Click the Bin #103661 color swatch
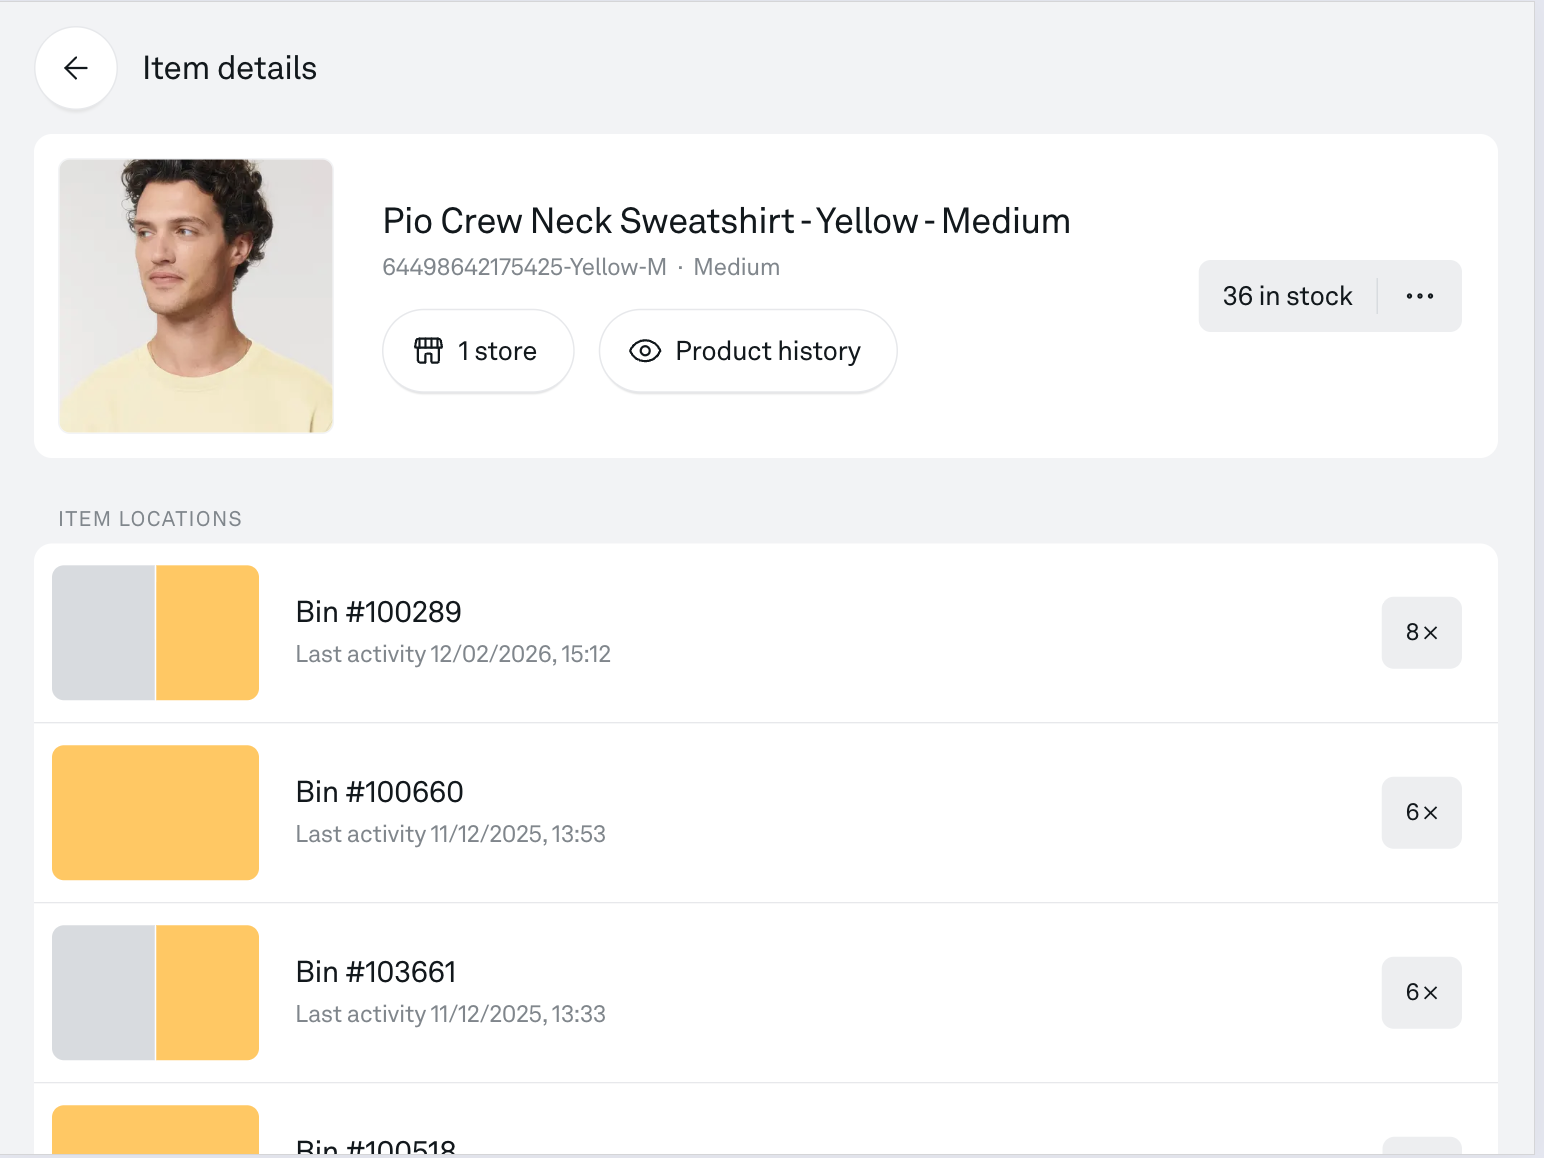 pos(155,993)
